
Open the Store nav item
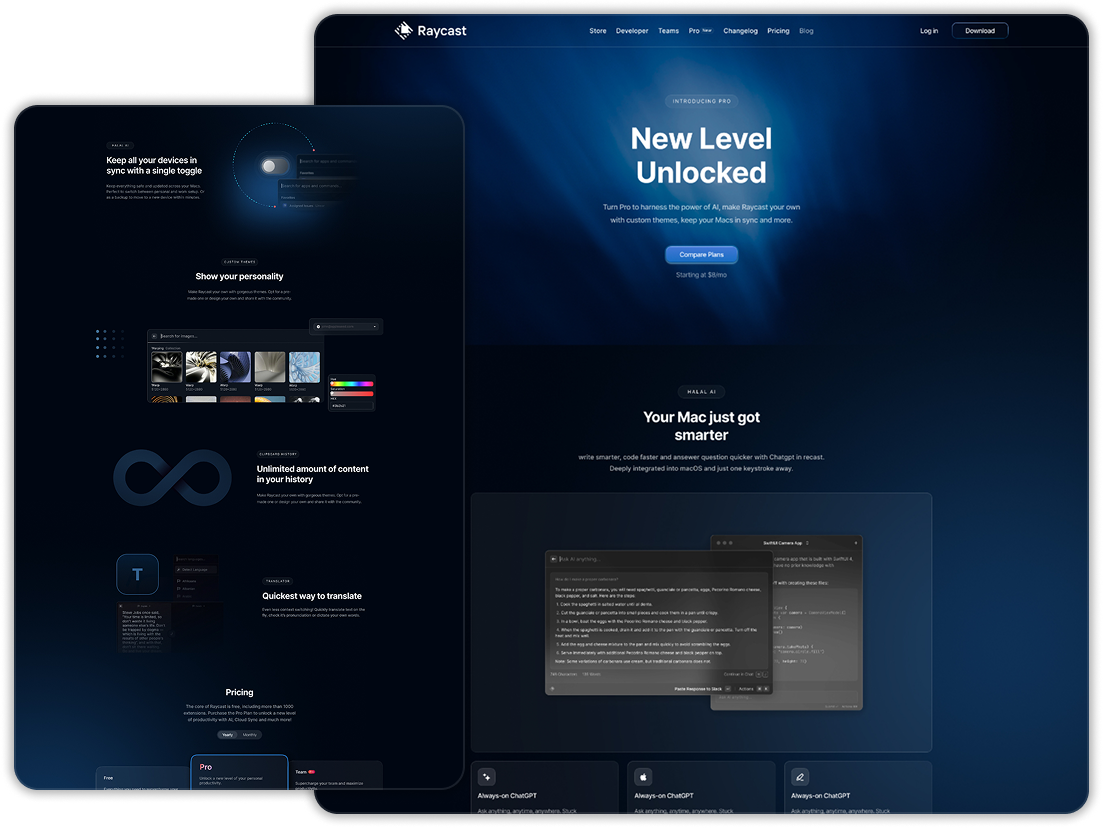598,31
